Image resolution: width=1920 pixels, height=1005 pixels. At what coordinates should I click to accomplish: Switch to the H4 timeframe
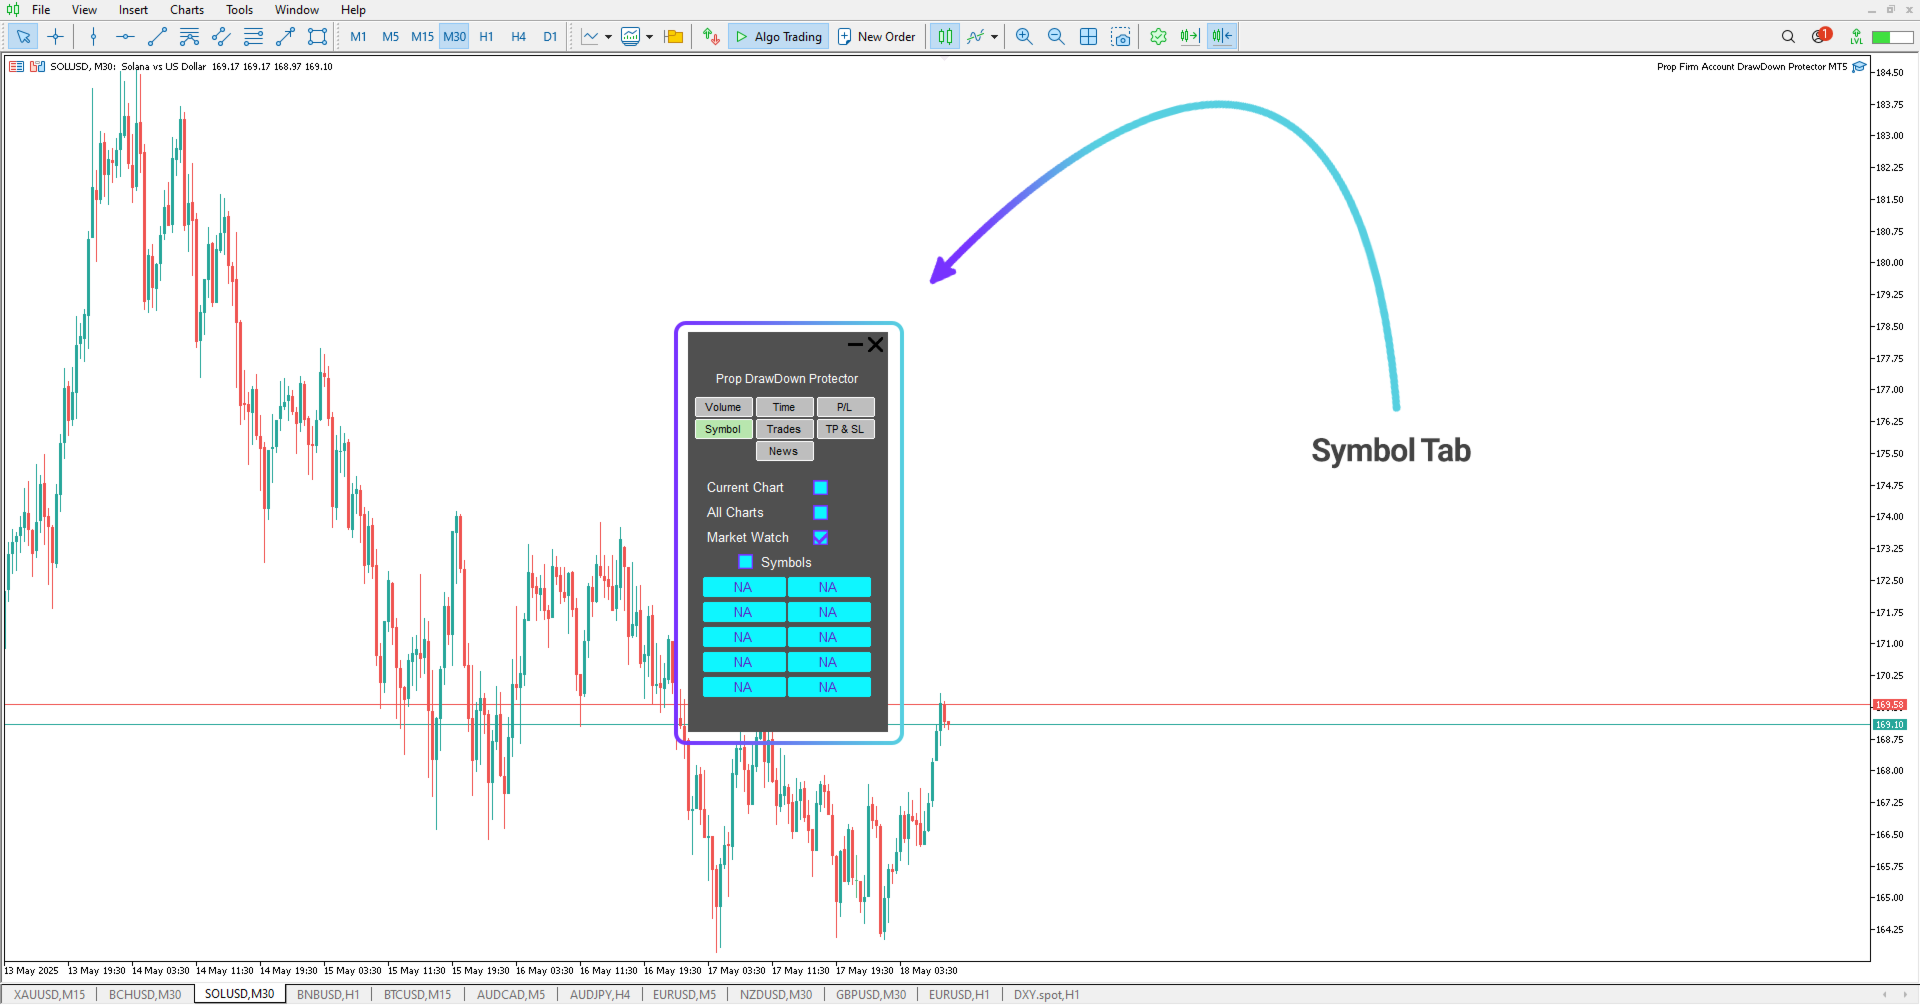click(518, 36)
